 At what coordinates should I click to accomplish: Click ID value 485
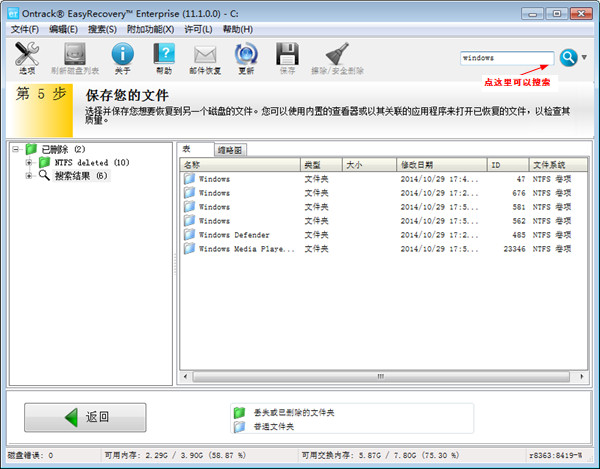(519, 235)
